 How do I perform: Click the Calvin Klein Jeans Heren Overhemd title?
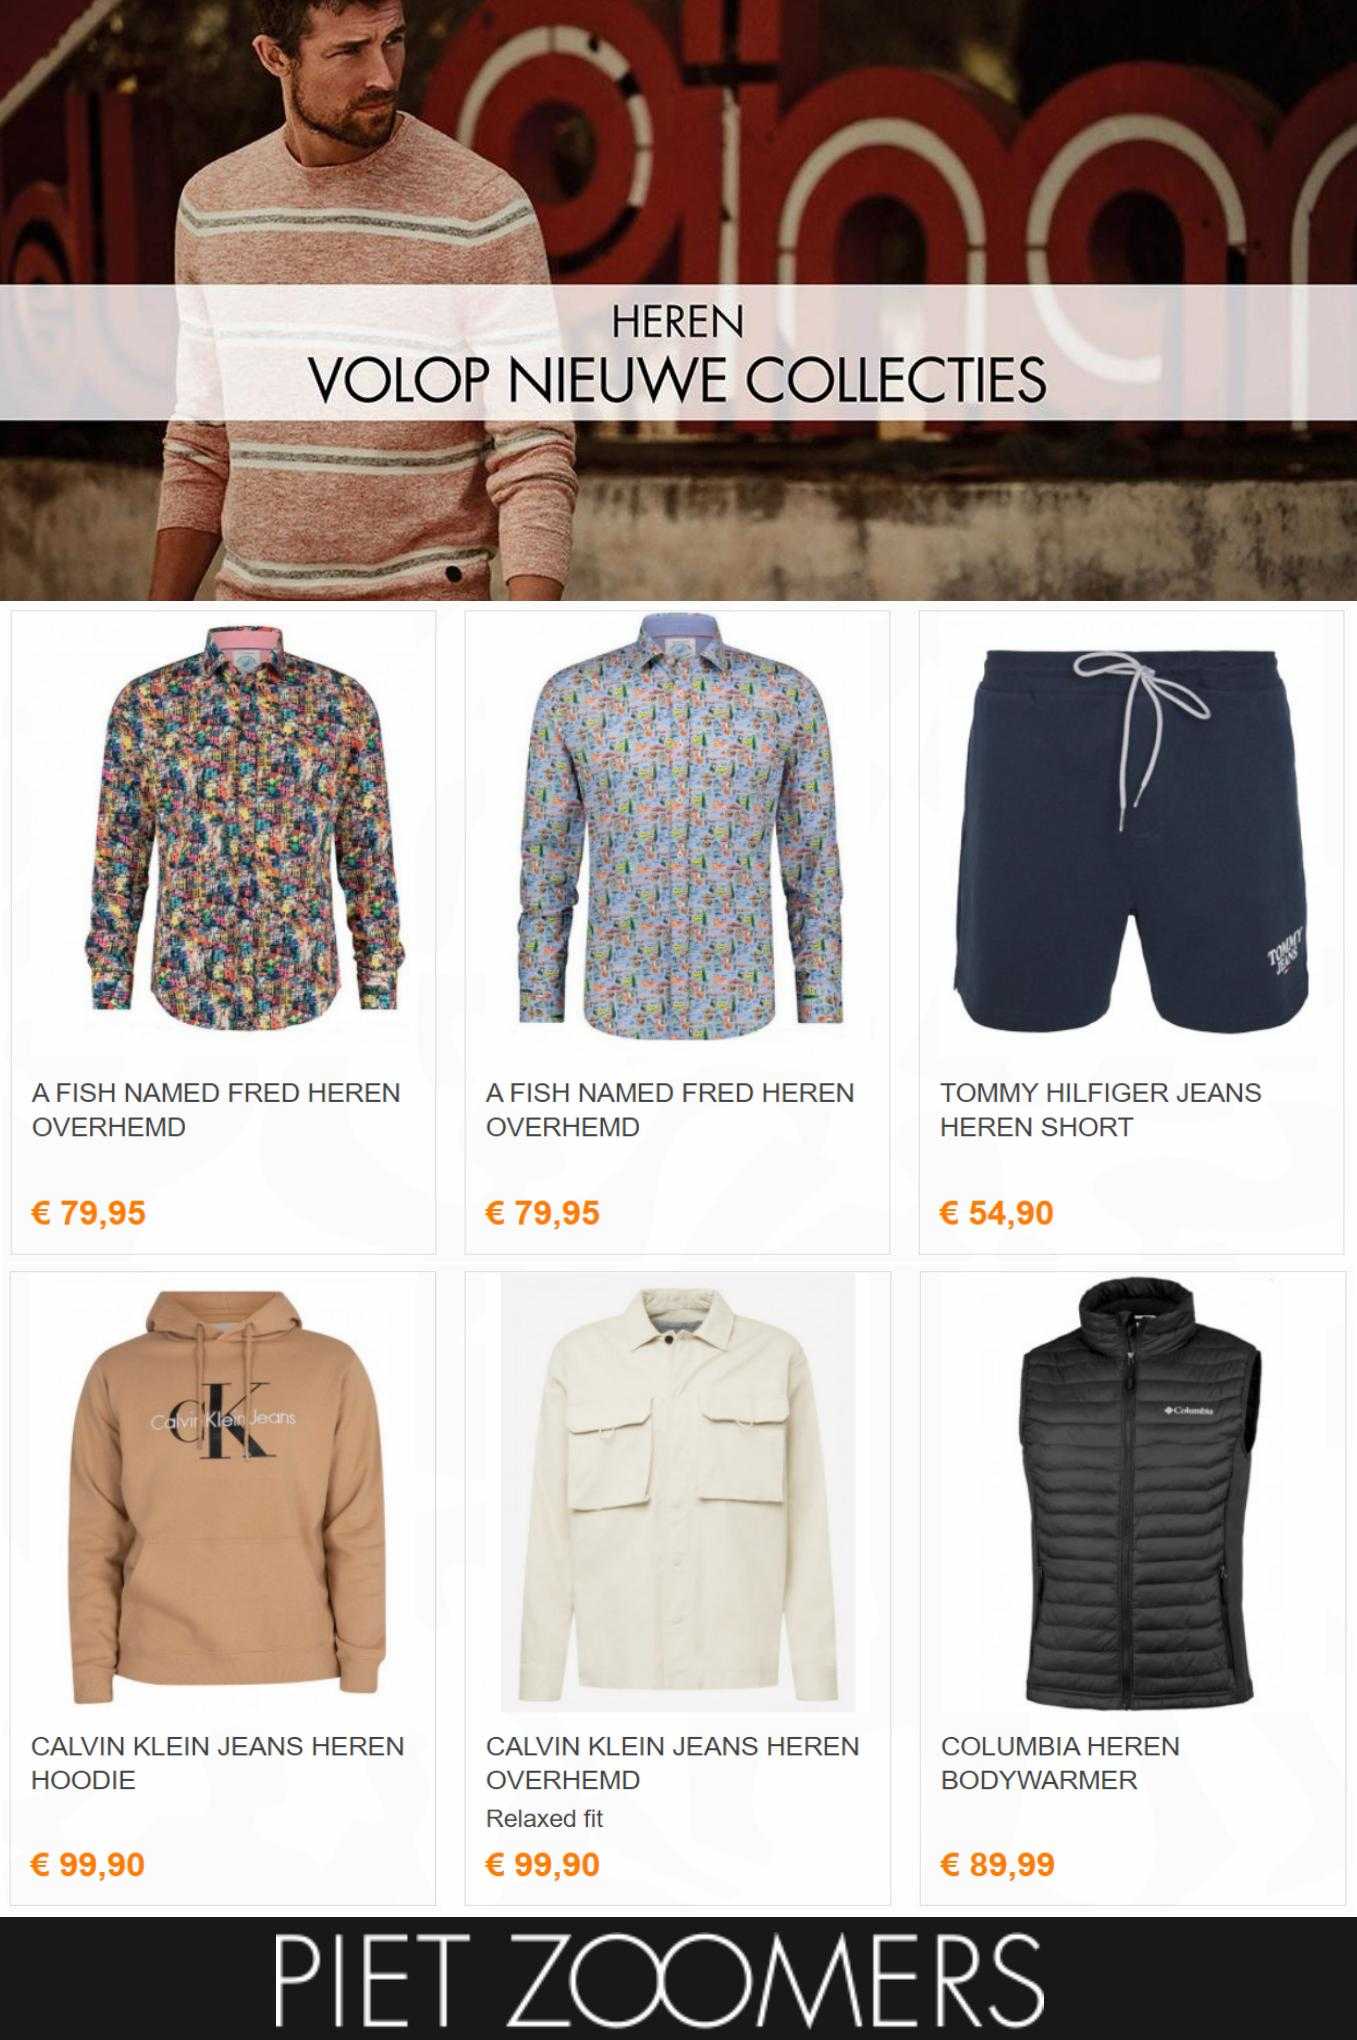coord(672,1763)
